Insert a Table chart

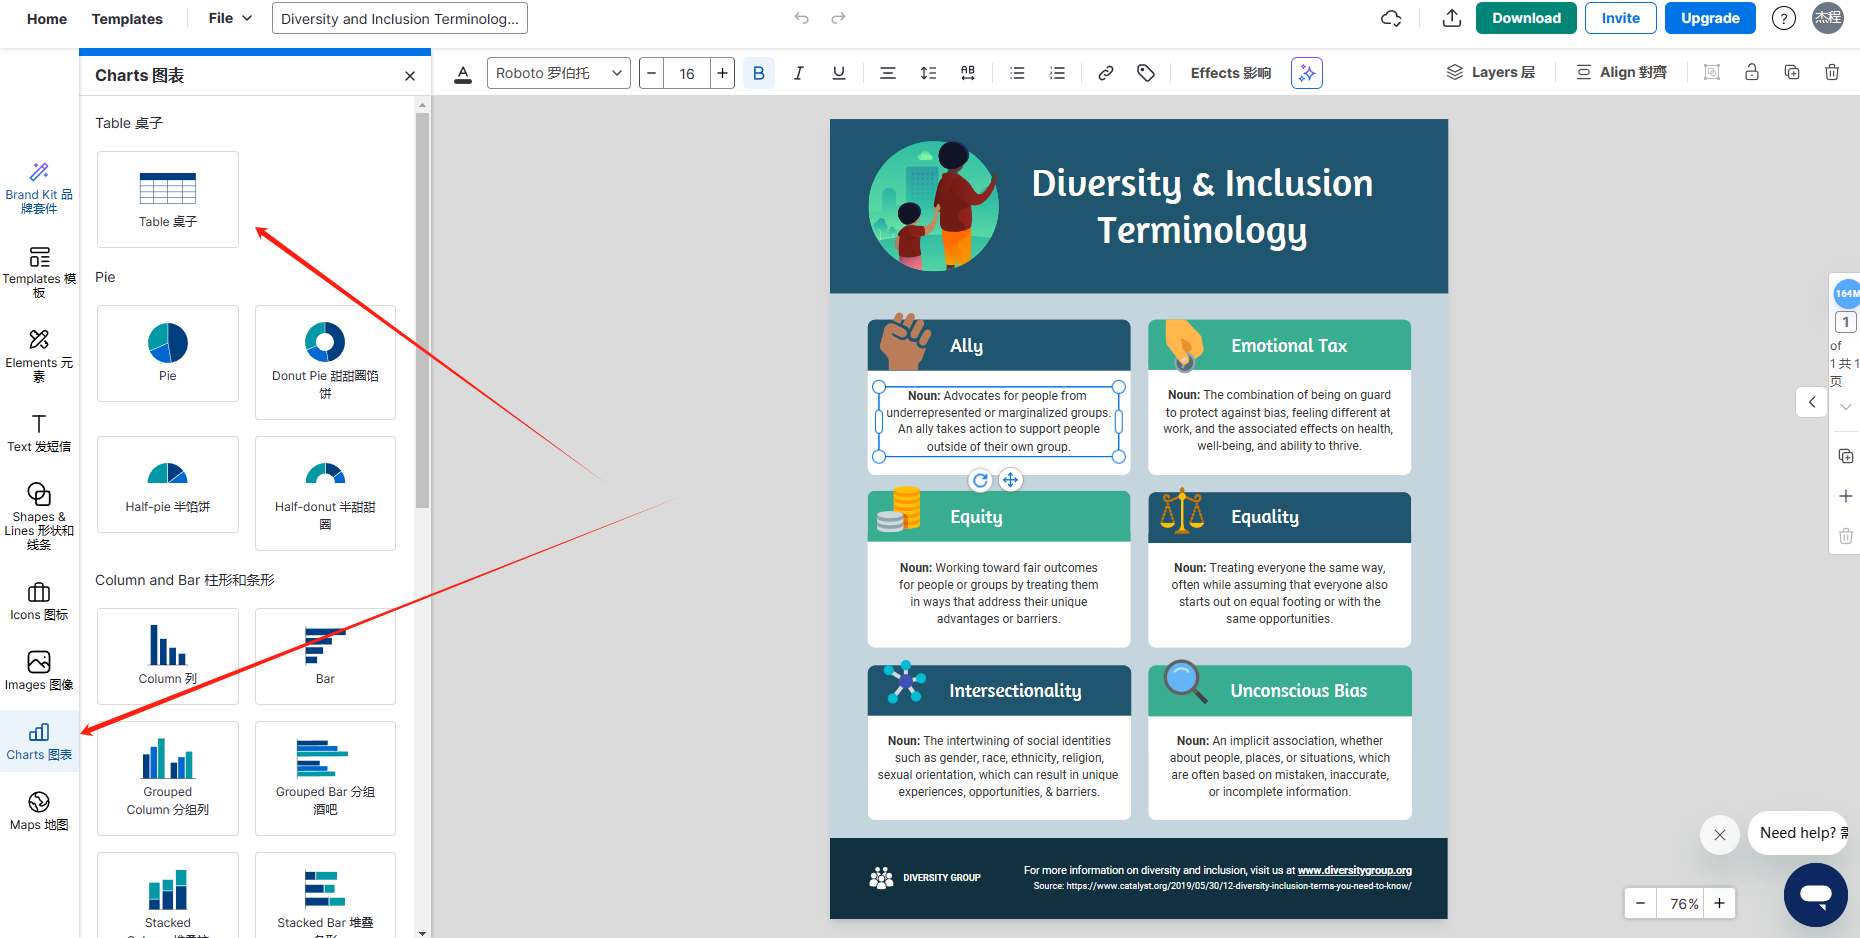click(x=168, y=199)
